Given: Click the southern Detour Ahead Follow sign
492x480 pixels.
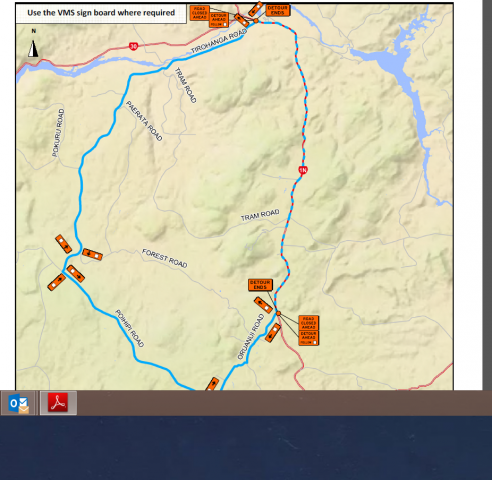Looking at the screenshot, I should tap(308, 338).
